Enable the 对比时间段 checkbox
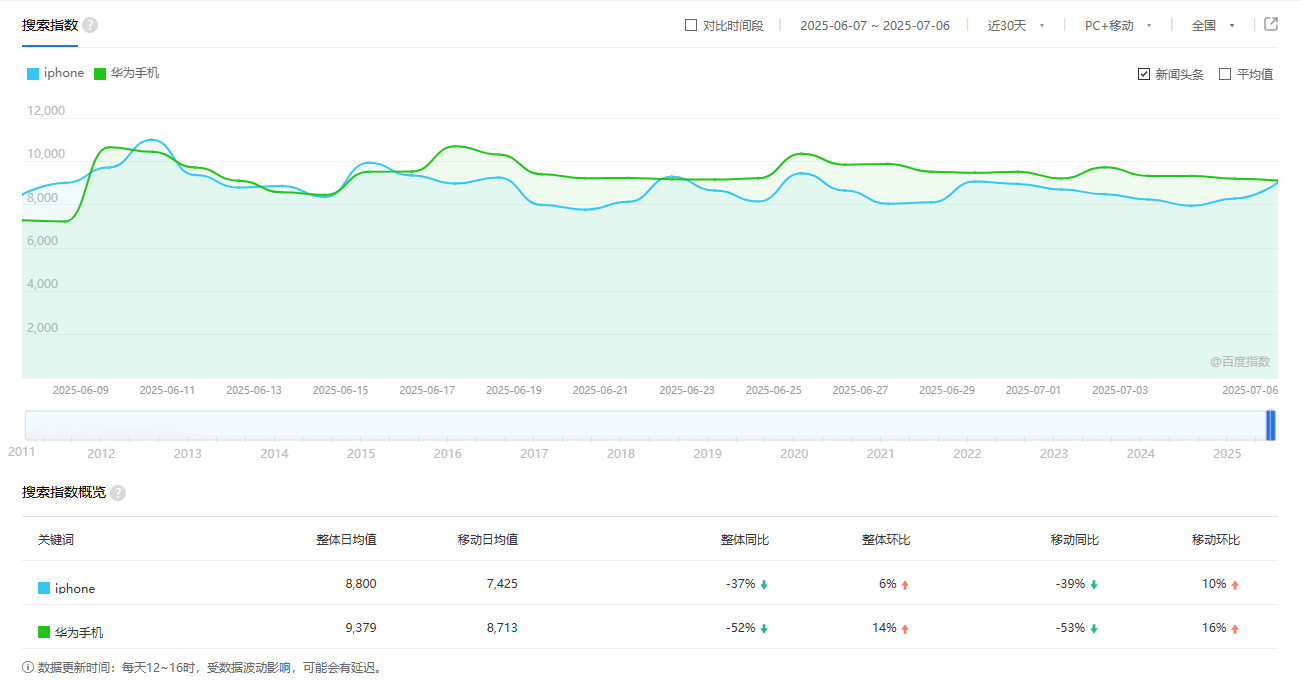1300x695 pixels. pyautogui.click(x=691, y=25)
